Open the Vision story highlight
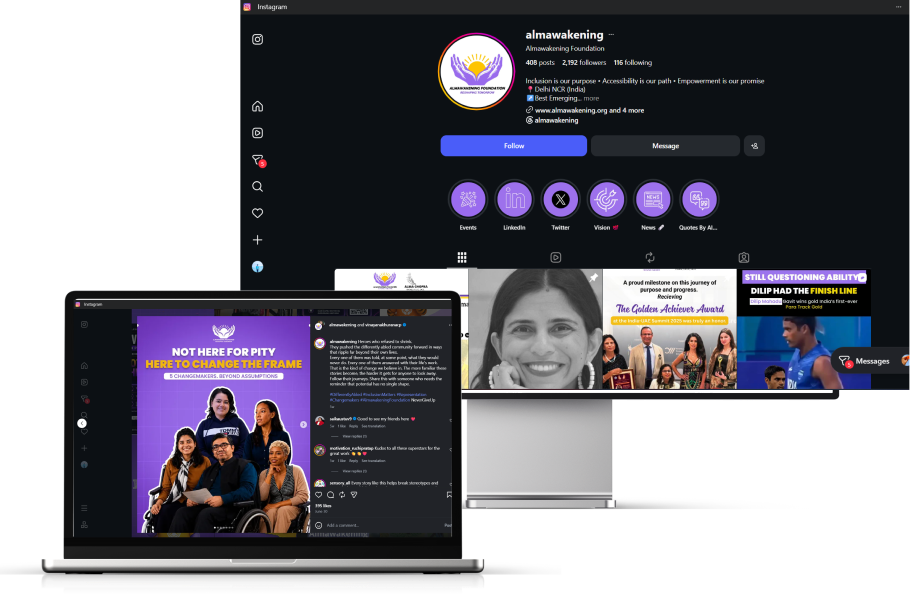 coord(606,200)
